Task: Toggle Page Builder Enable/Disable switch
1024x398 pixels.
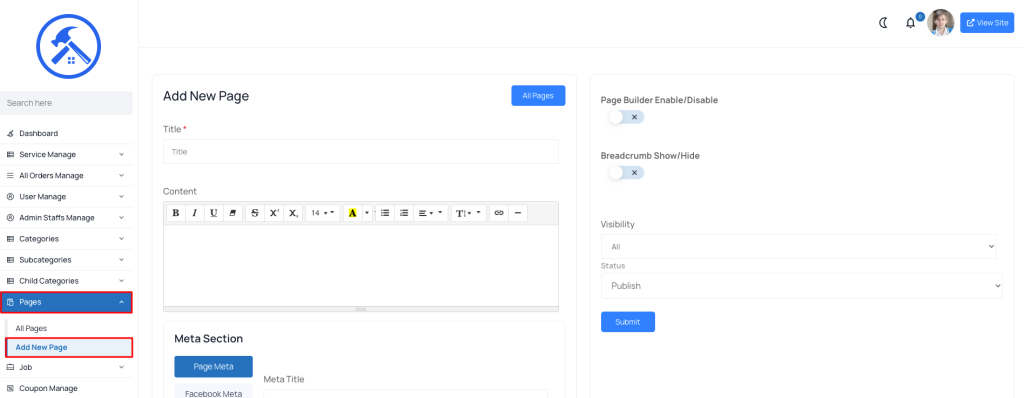Action: tap(626, 117)
